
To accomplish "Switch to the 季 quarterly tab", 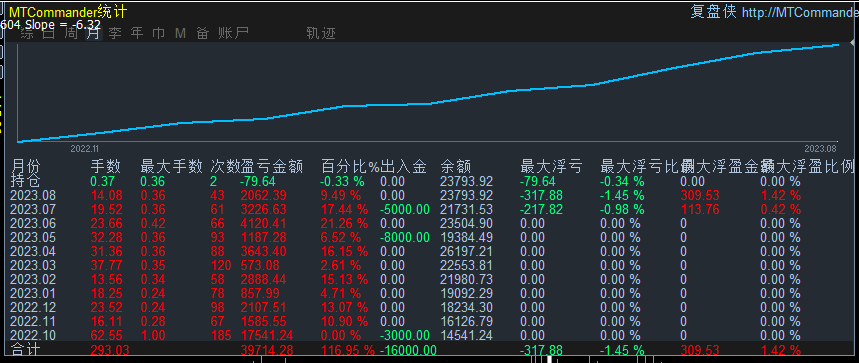I will coord(115,33).
